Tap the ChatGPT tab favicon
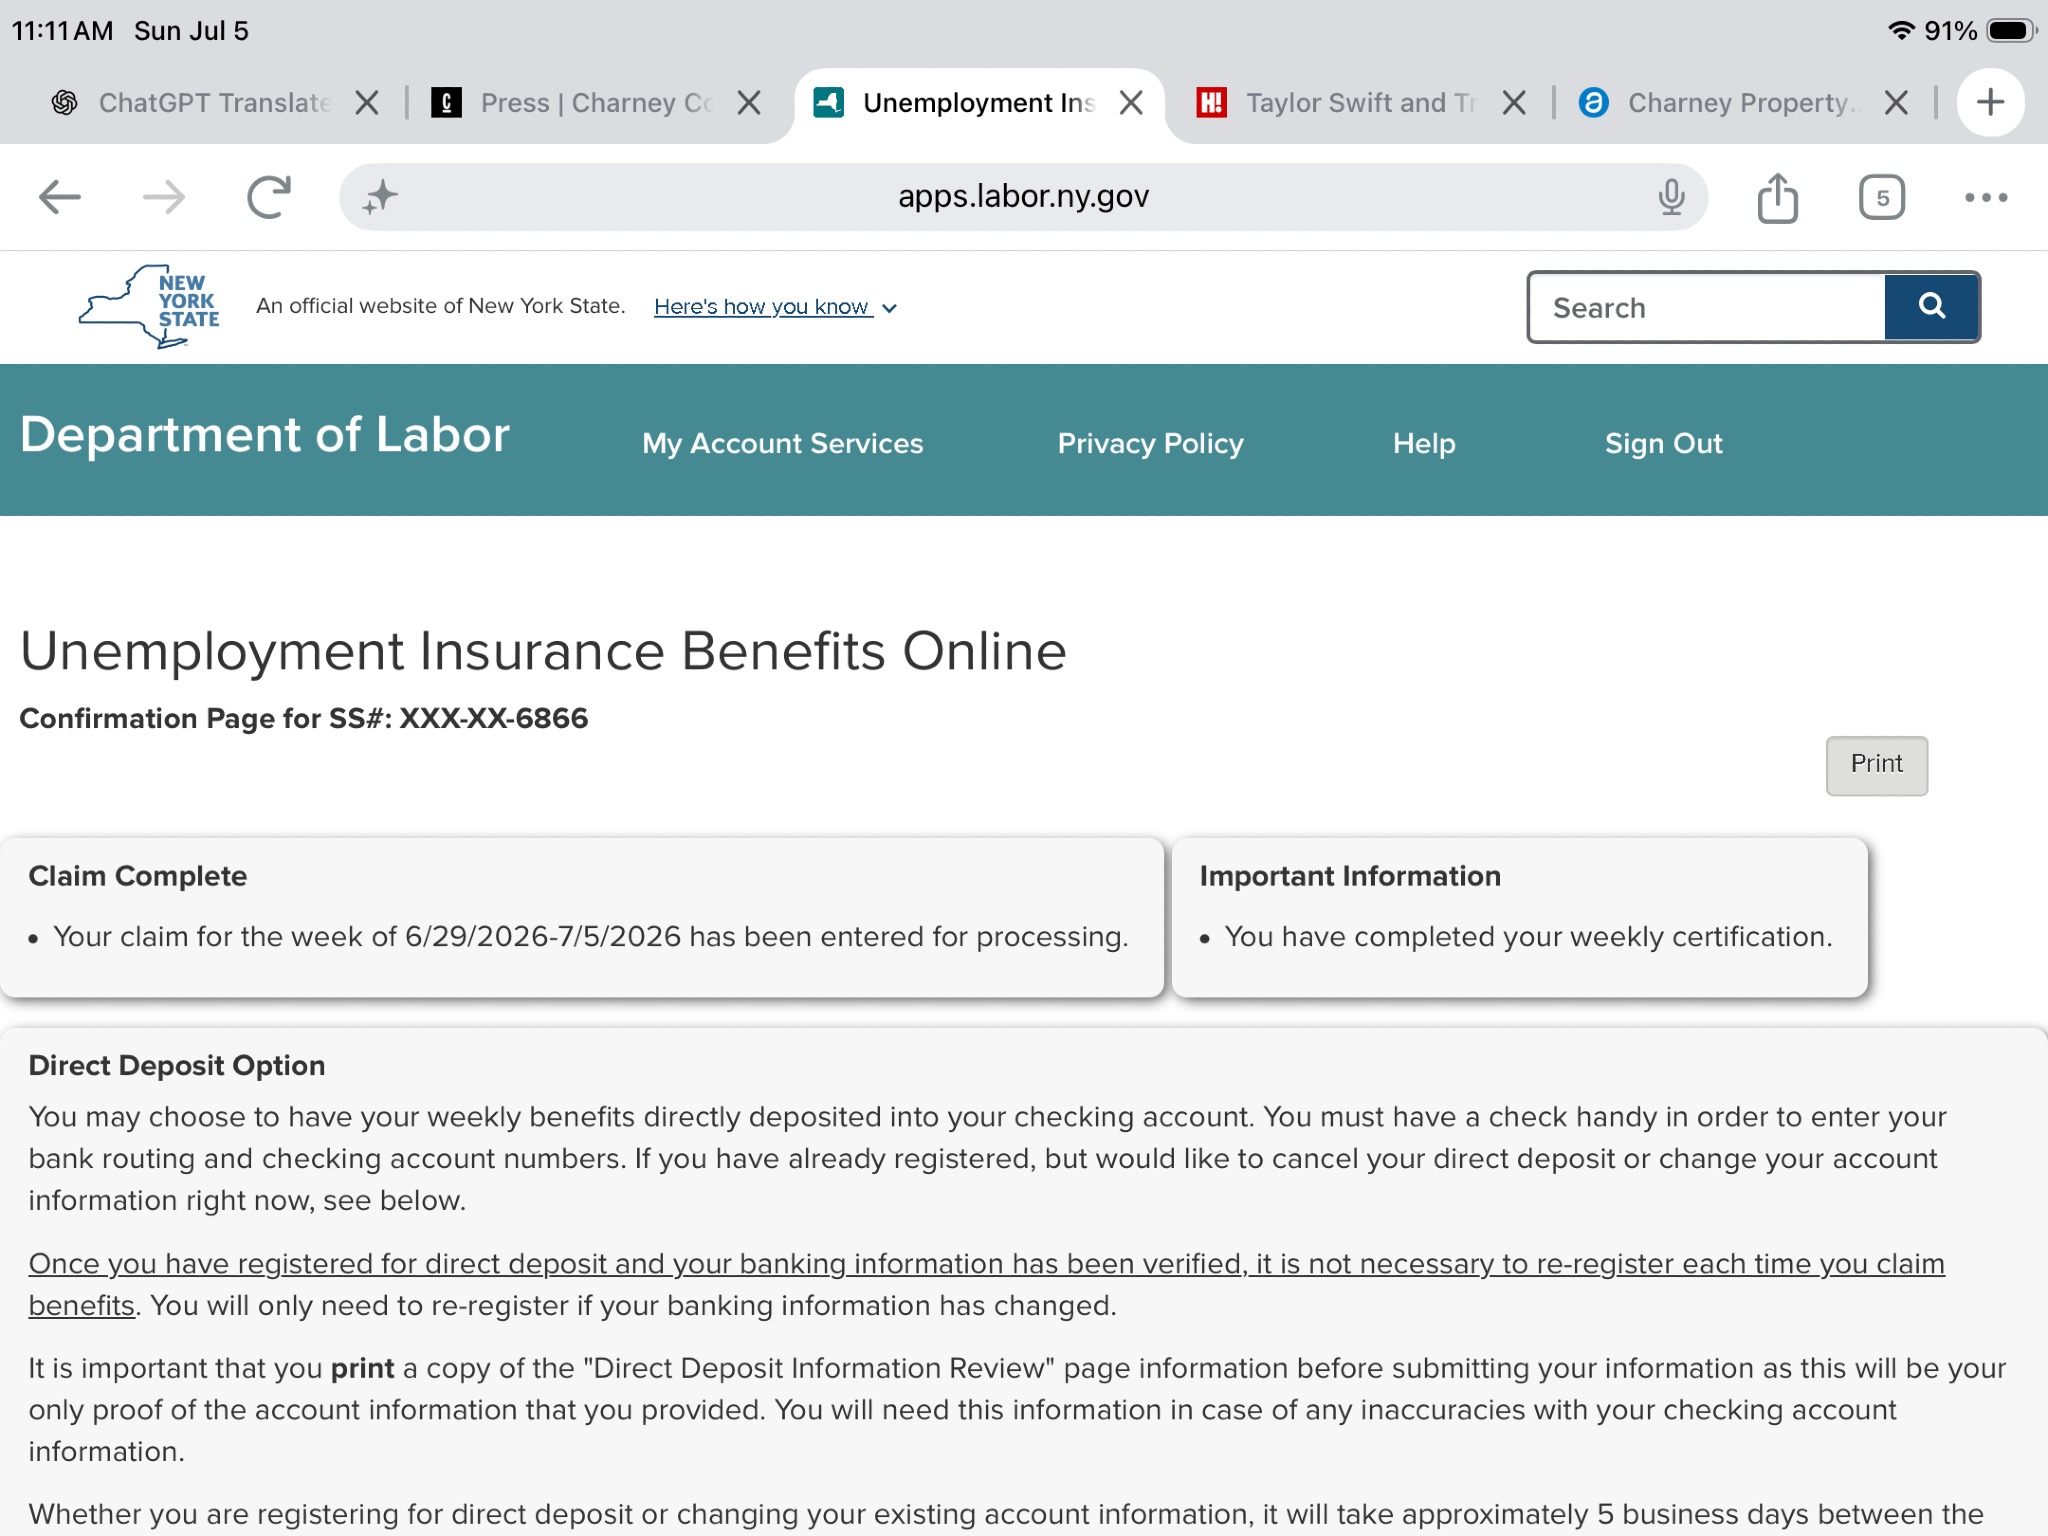The height and width of the screenshot is (1536, 2048). (65, 102)
